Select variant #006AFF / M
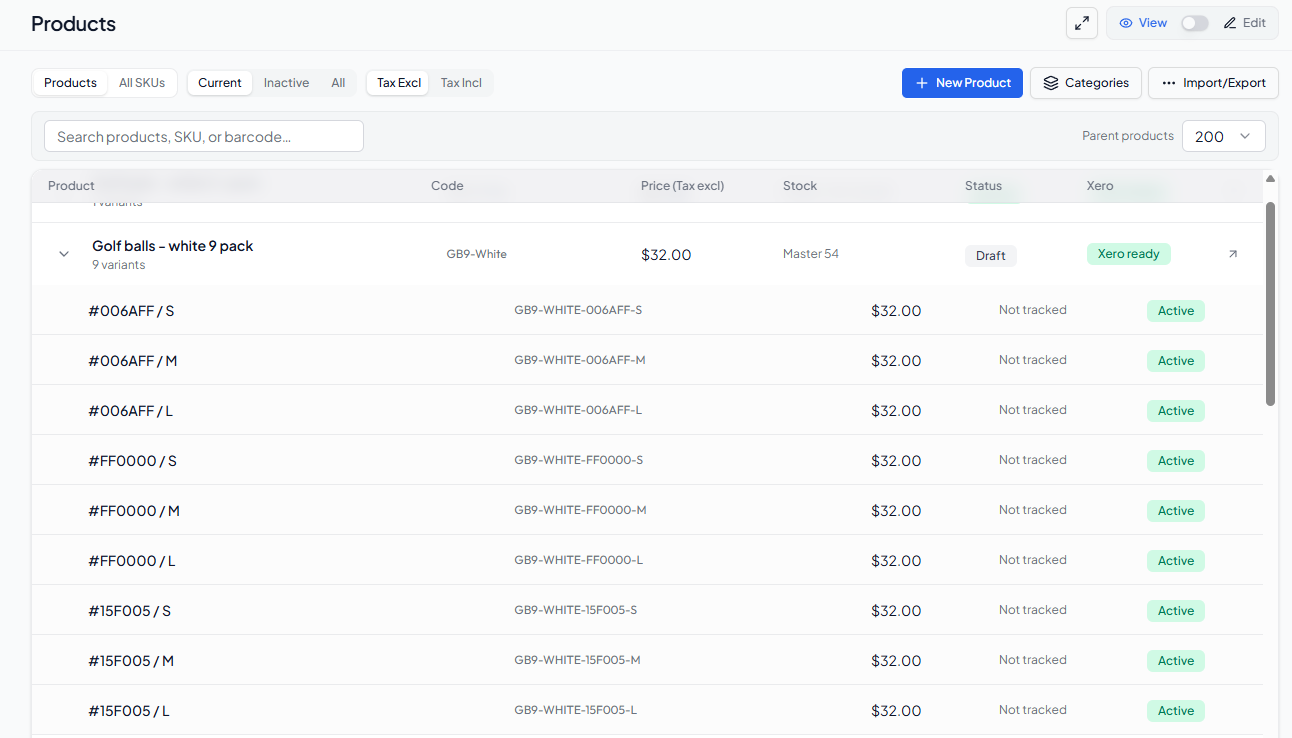The image size is (1292, 738). 133,361
